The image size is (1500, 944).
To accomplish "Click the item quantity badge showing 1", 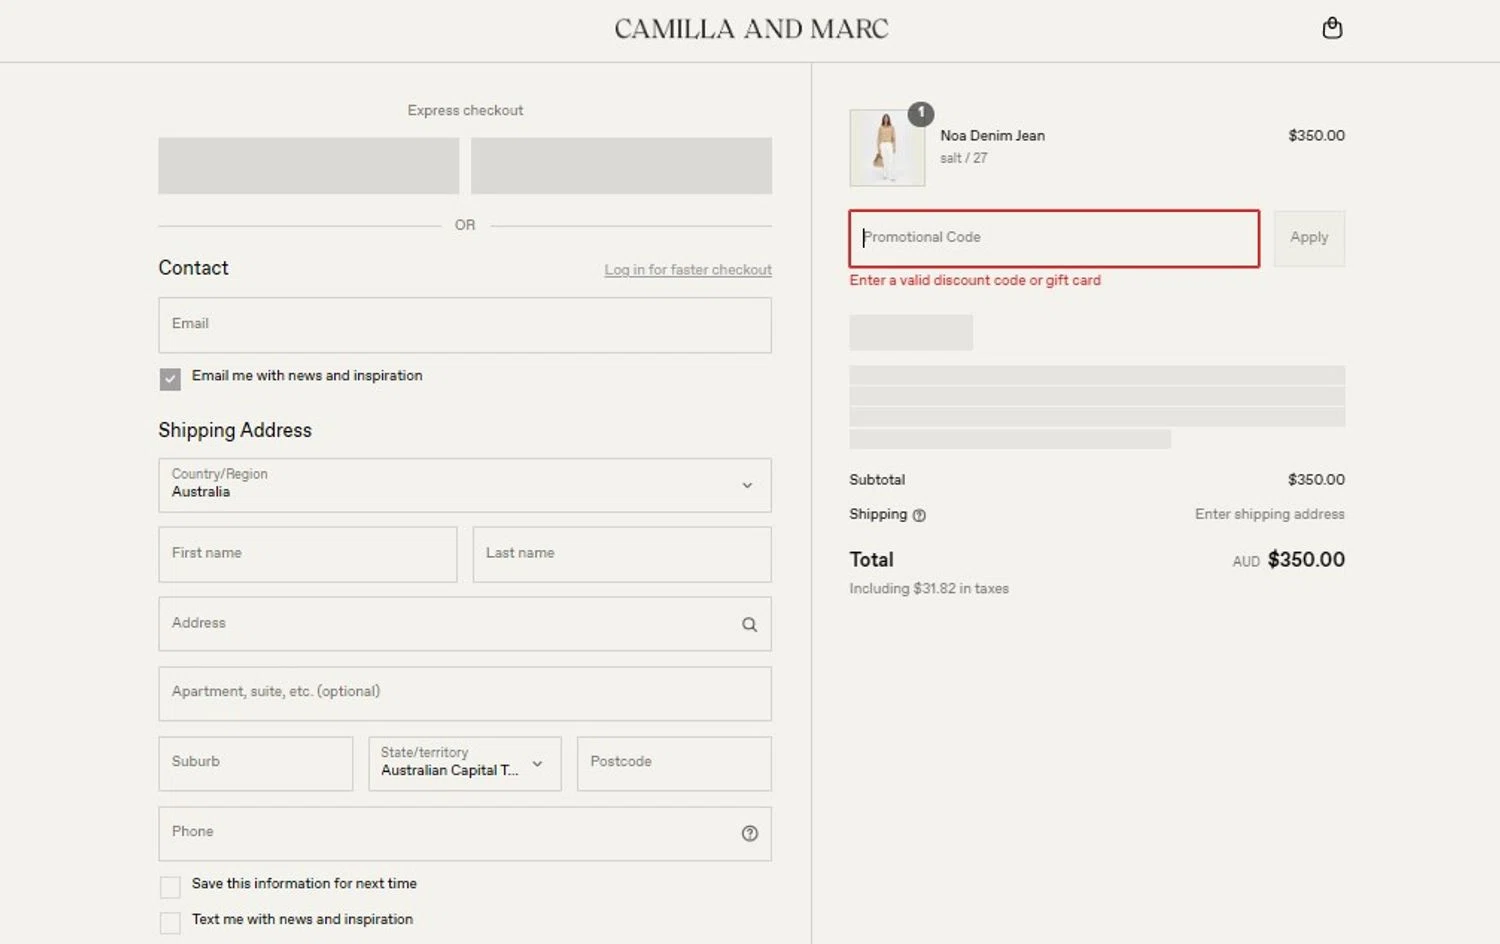I will coord(921,113).
